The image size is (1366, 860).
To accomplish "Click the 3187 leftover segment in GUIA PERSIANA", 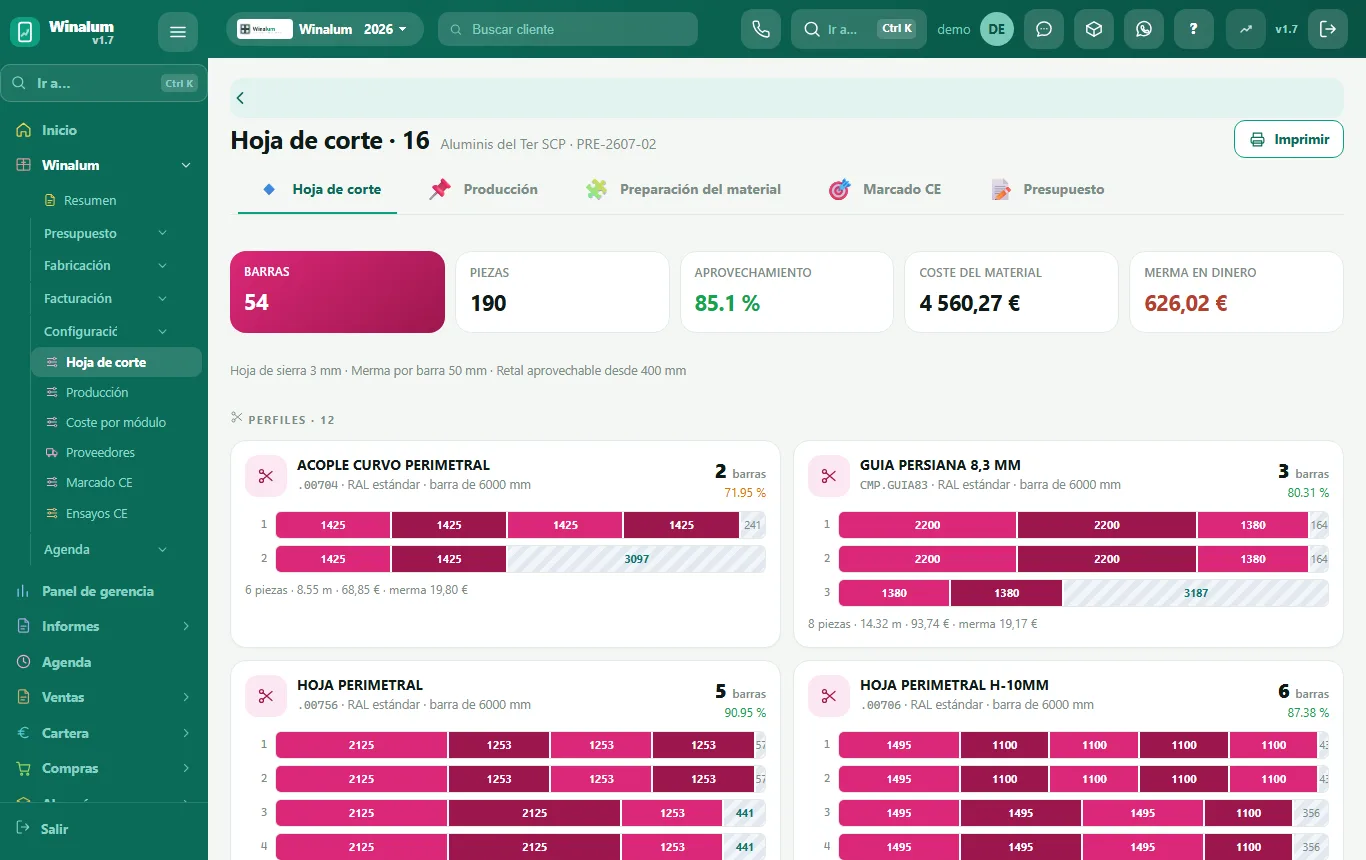I will pyautogui.click(x=1196, y=593).
